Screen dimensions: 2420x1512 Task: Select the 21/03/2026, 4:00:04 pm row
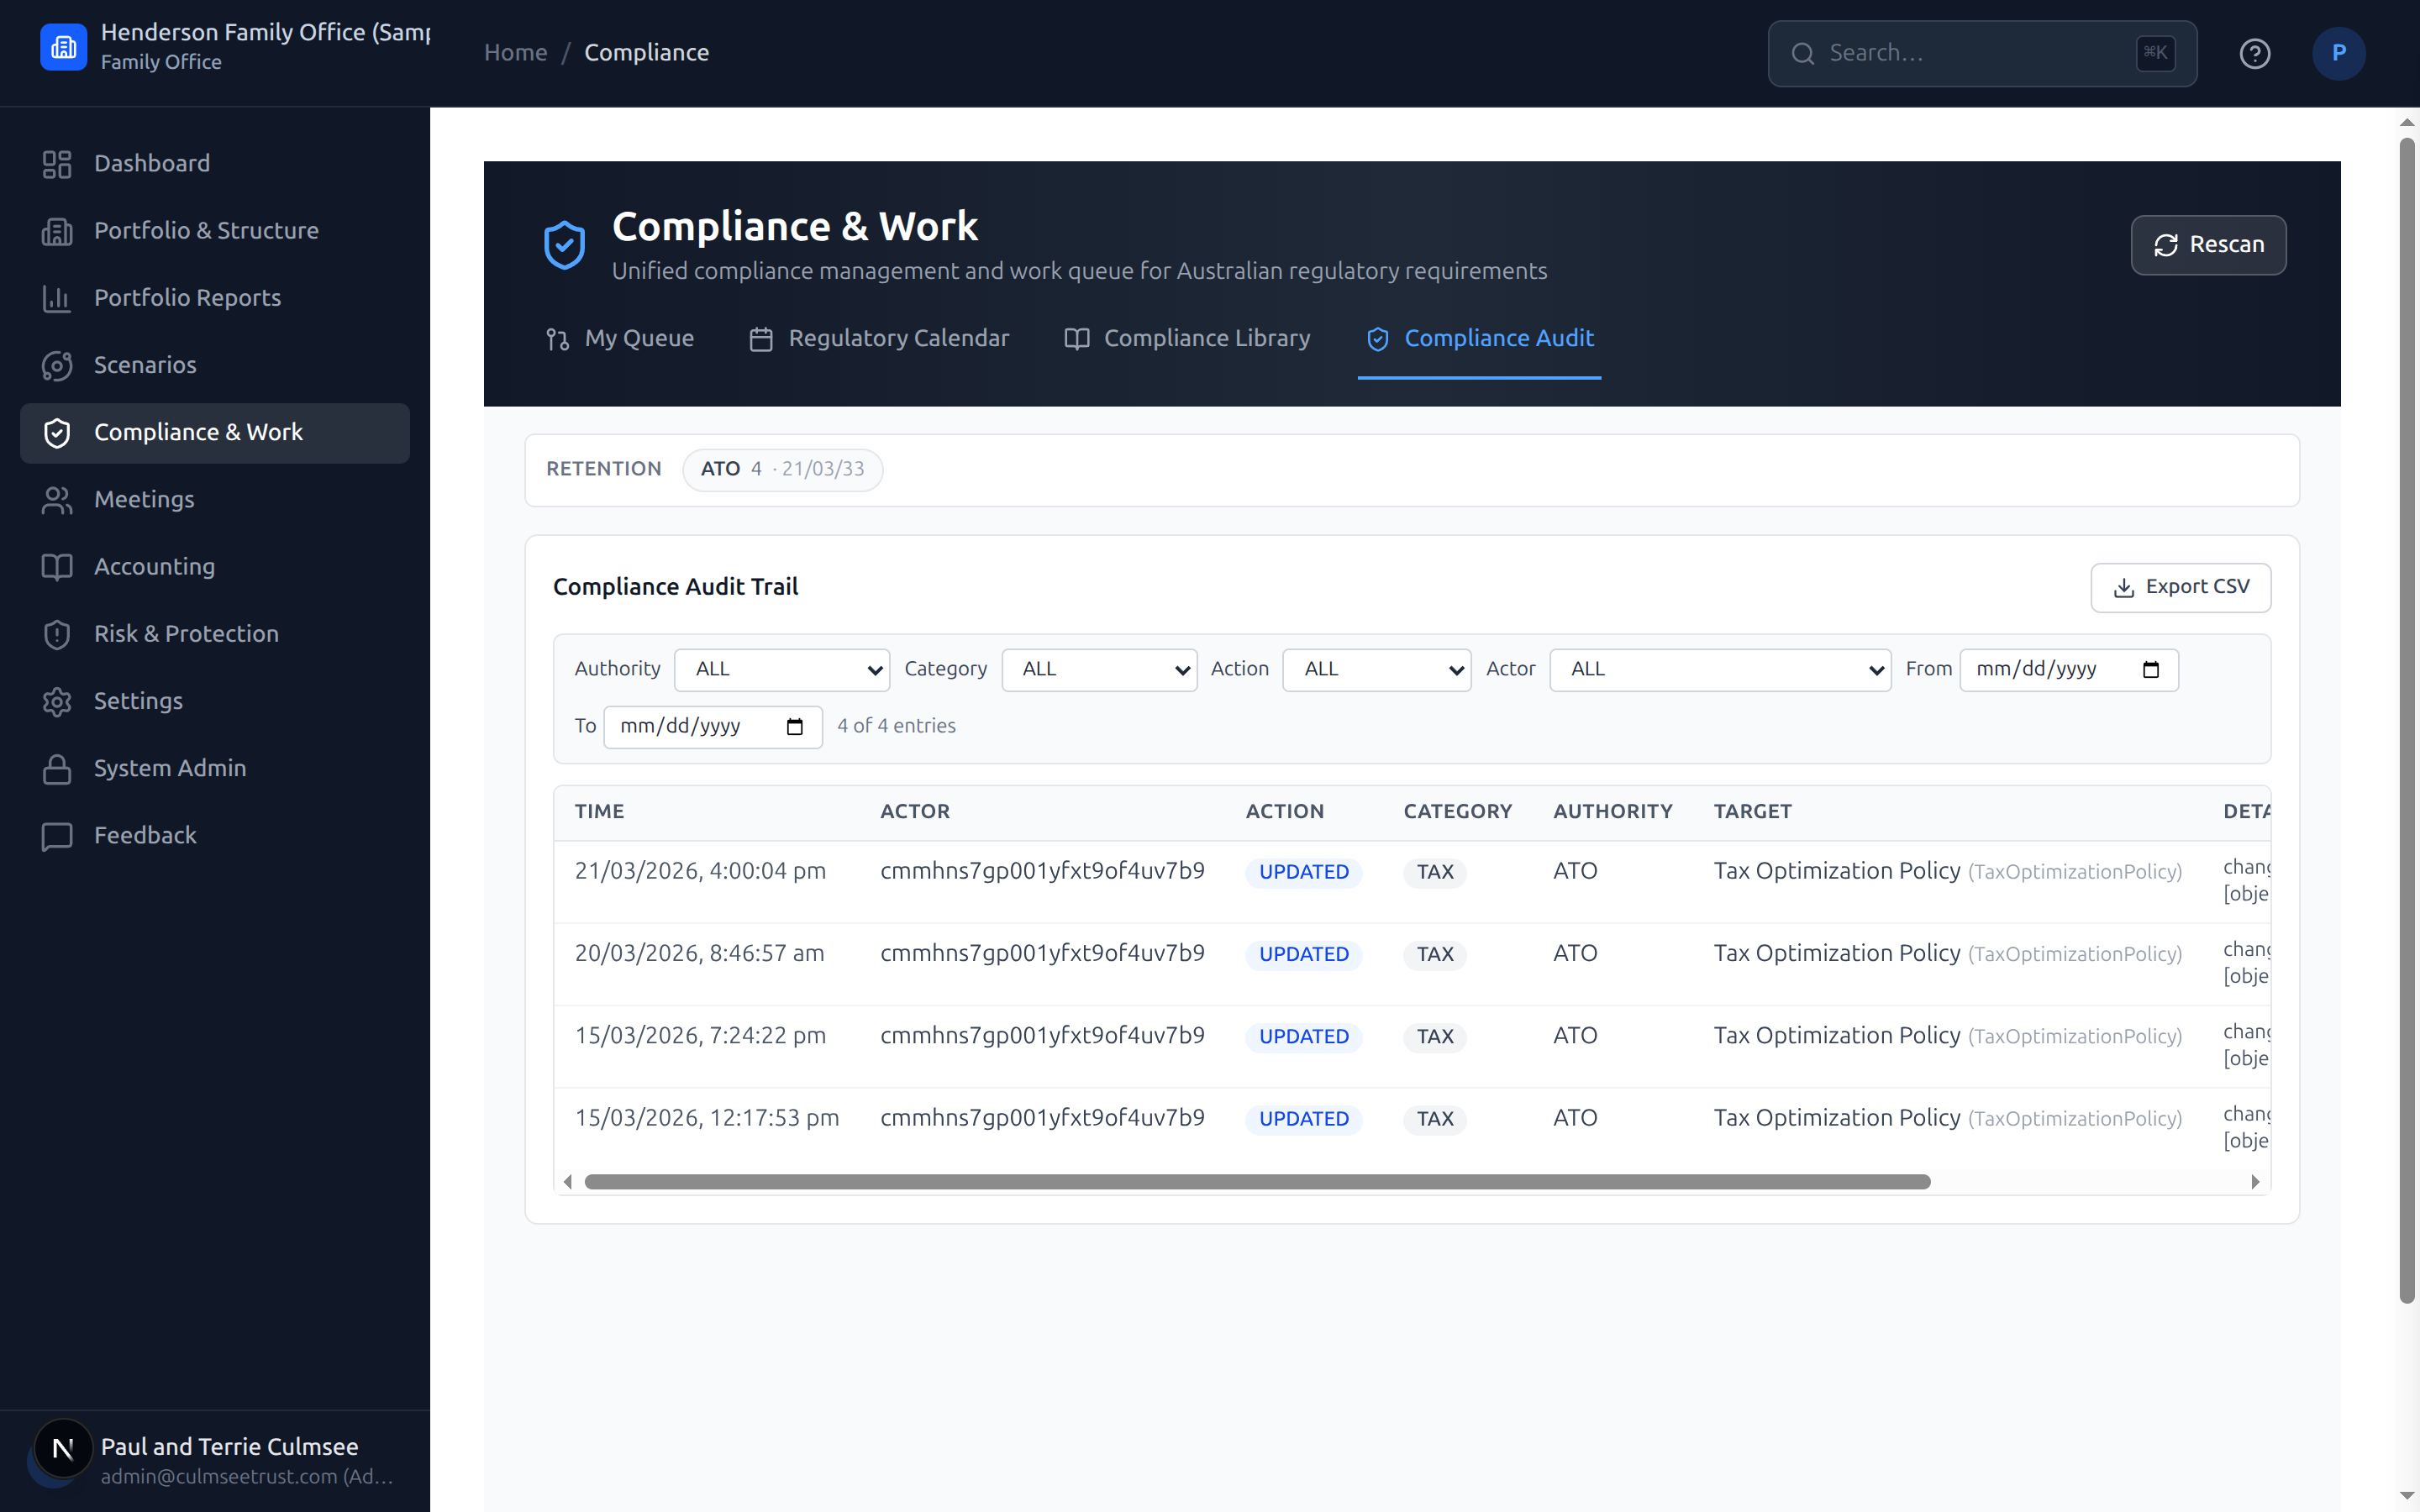[x=1412, y=881]
